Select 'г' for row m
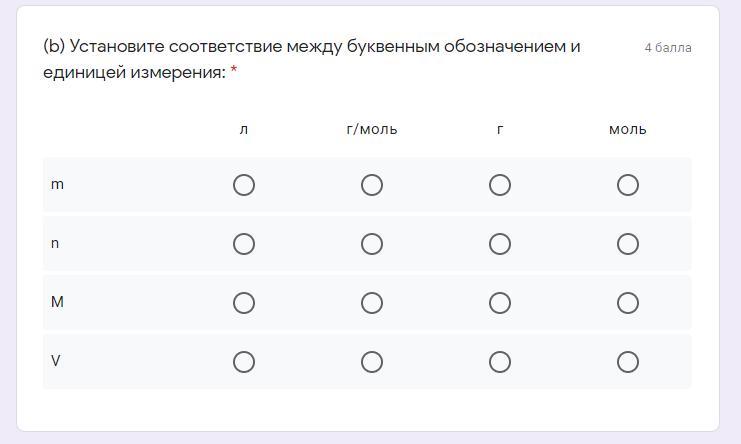The image size is (741, 444). (x=500, y=185)
